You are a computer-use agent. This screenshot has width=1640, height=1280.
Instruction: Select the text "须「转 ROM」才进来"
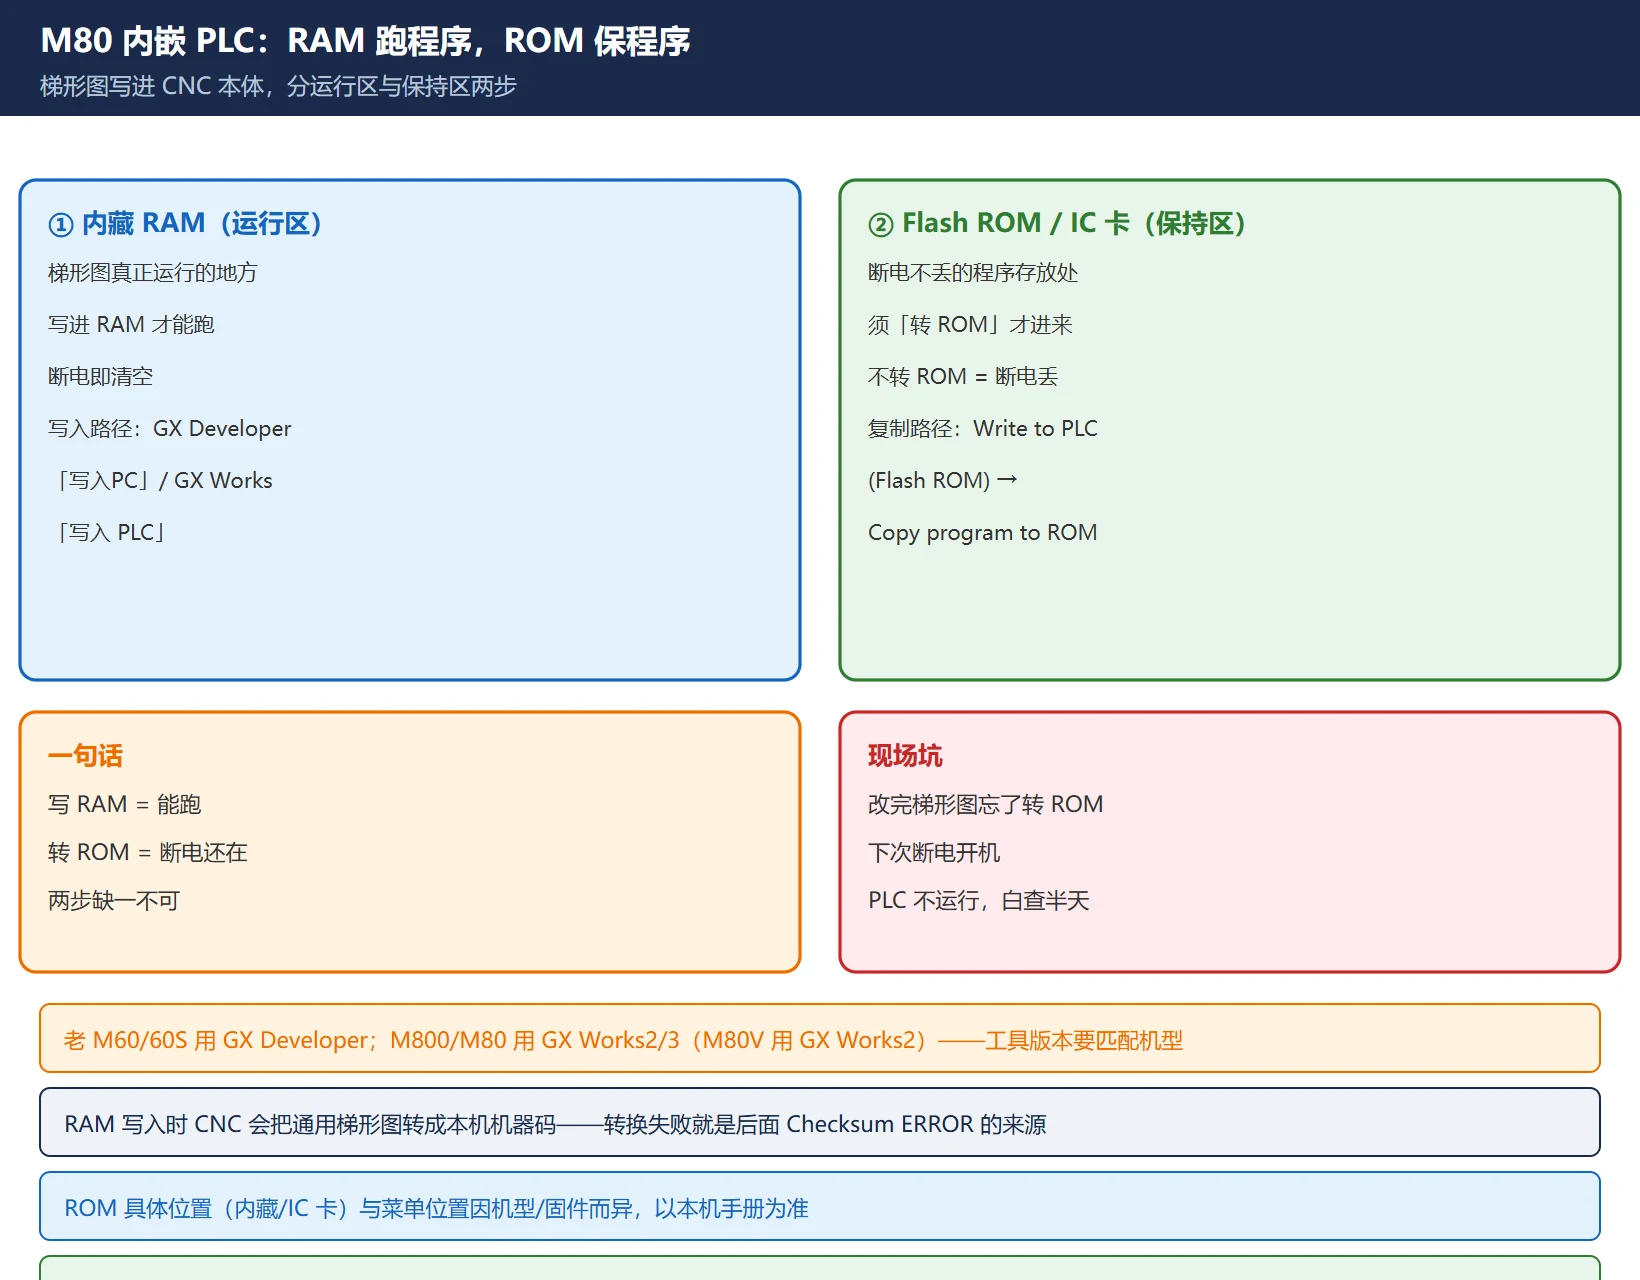click(970, 325)
